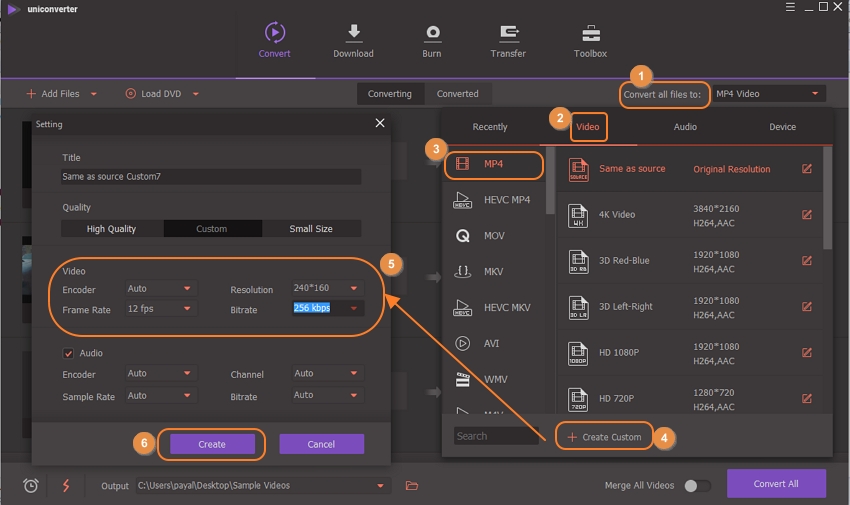
Task: Select the 3D Red-Blue preset icon
Action: (x=578, y=261)
